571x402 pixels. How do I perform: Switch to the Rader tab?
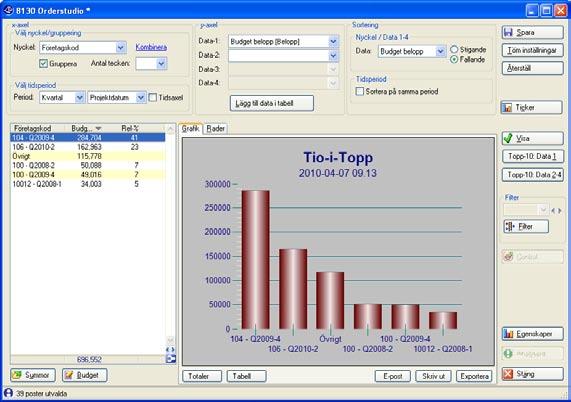click(216, 129)
